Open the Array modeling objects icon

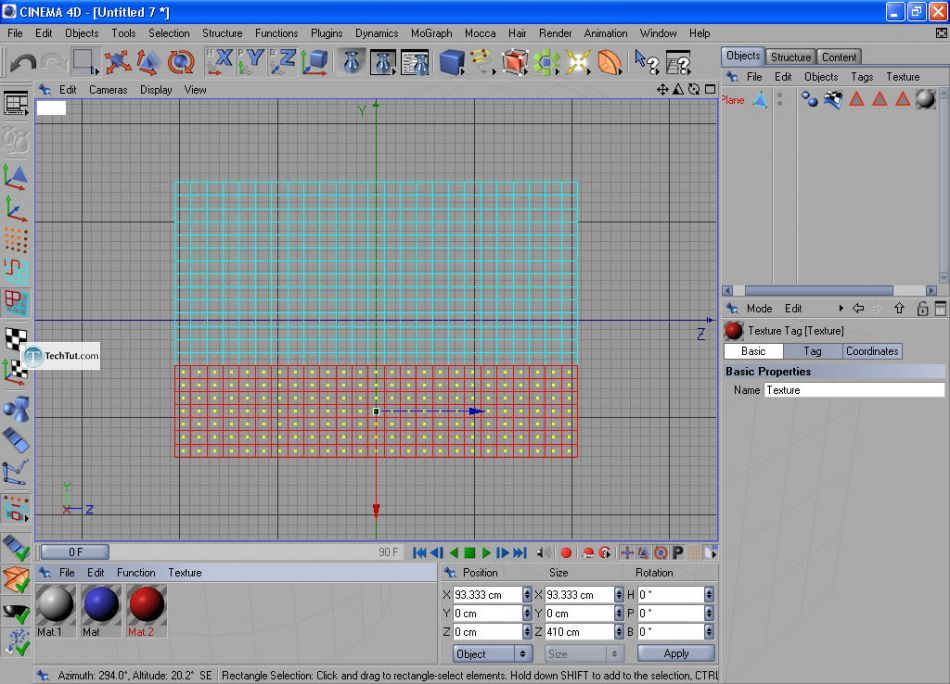point(546,62)
